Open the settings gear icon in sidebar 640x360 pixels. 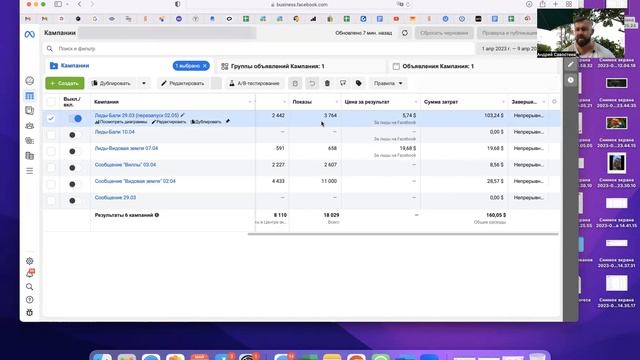pyautogui.click(x=29, y=261)
